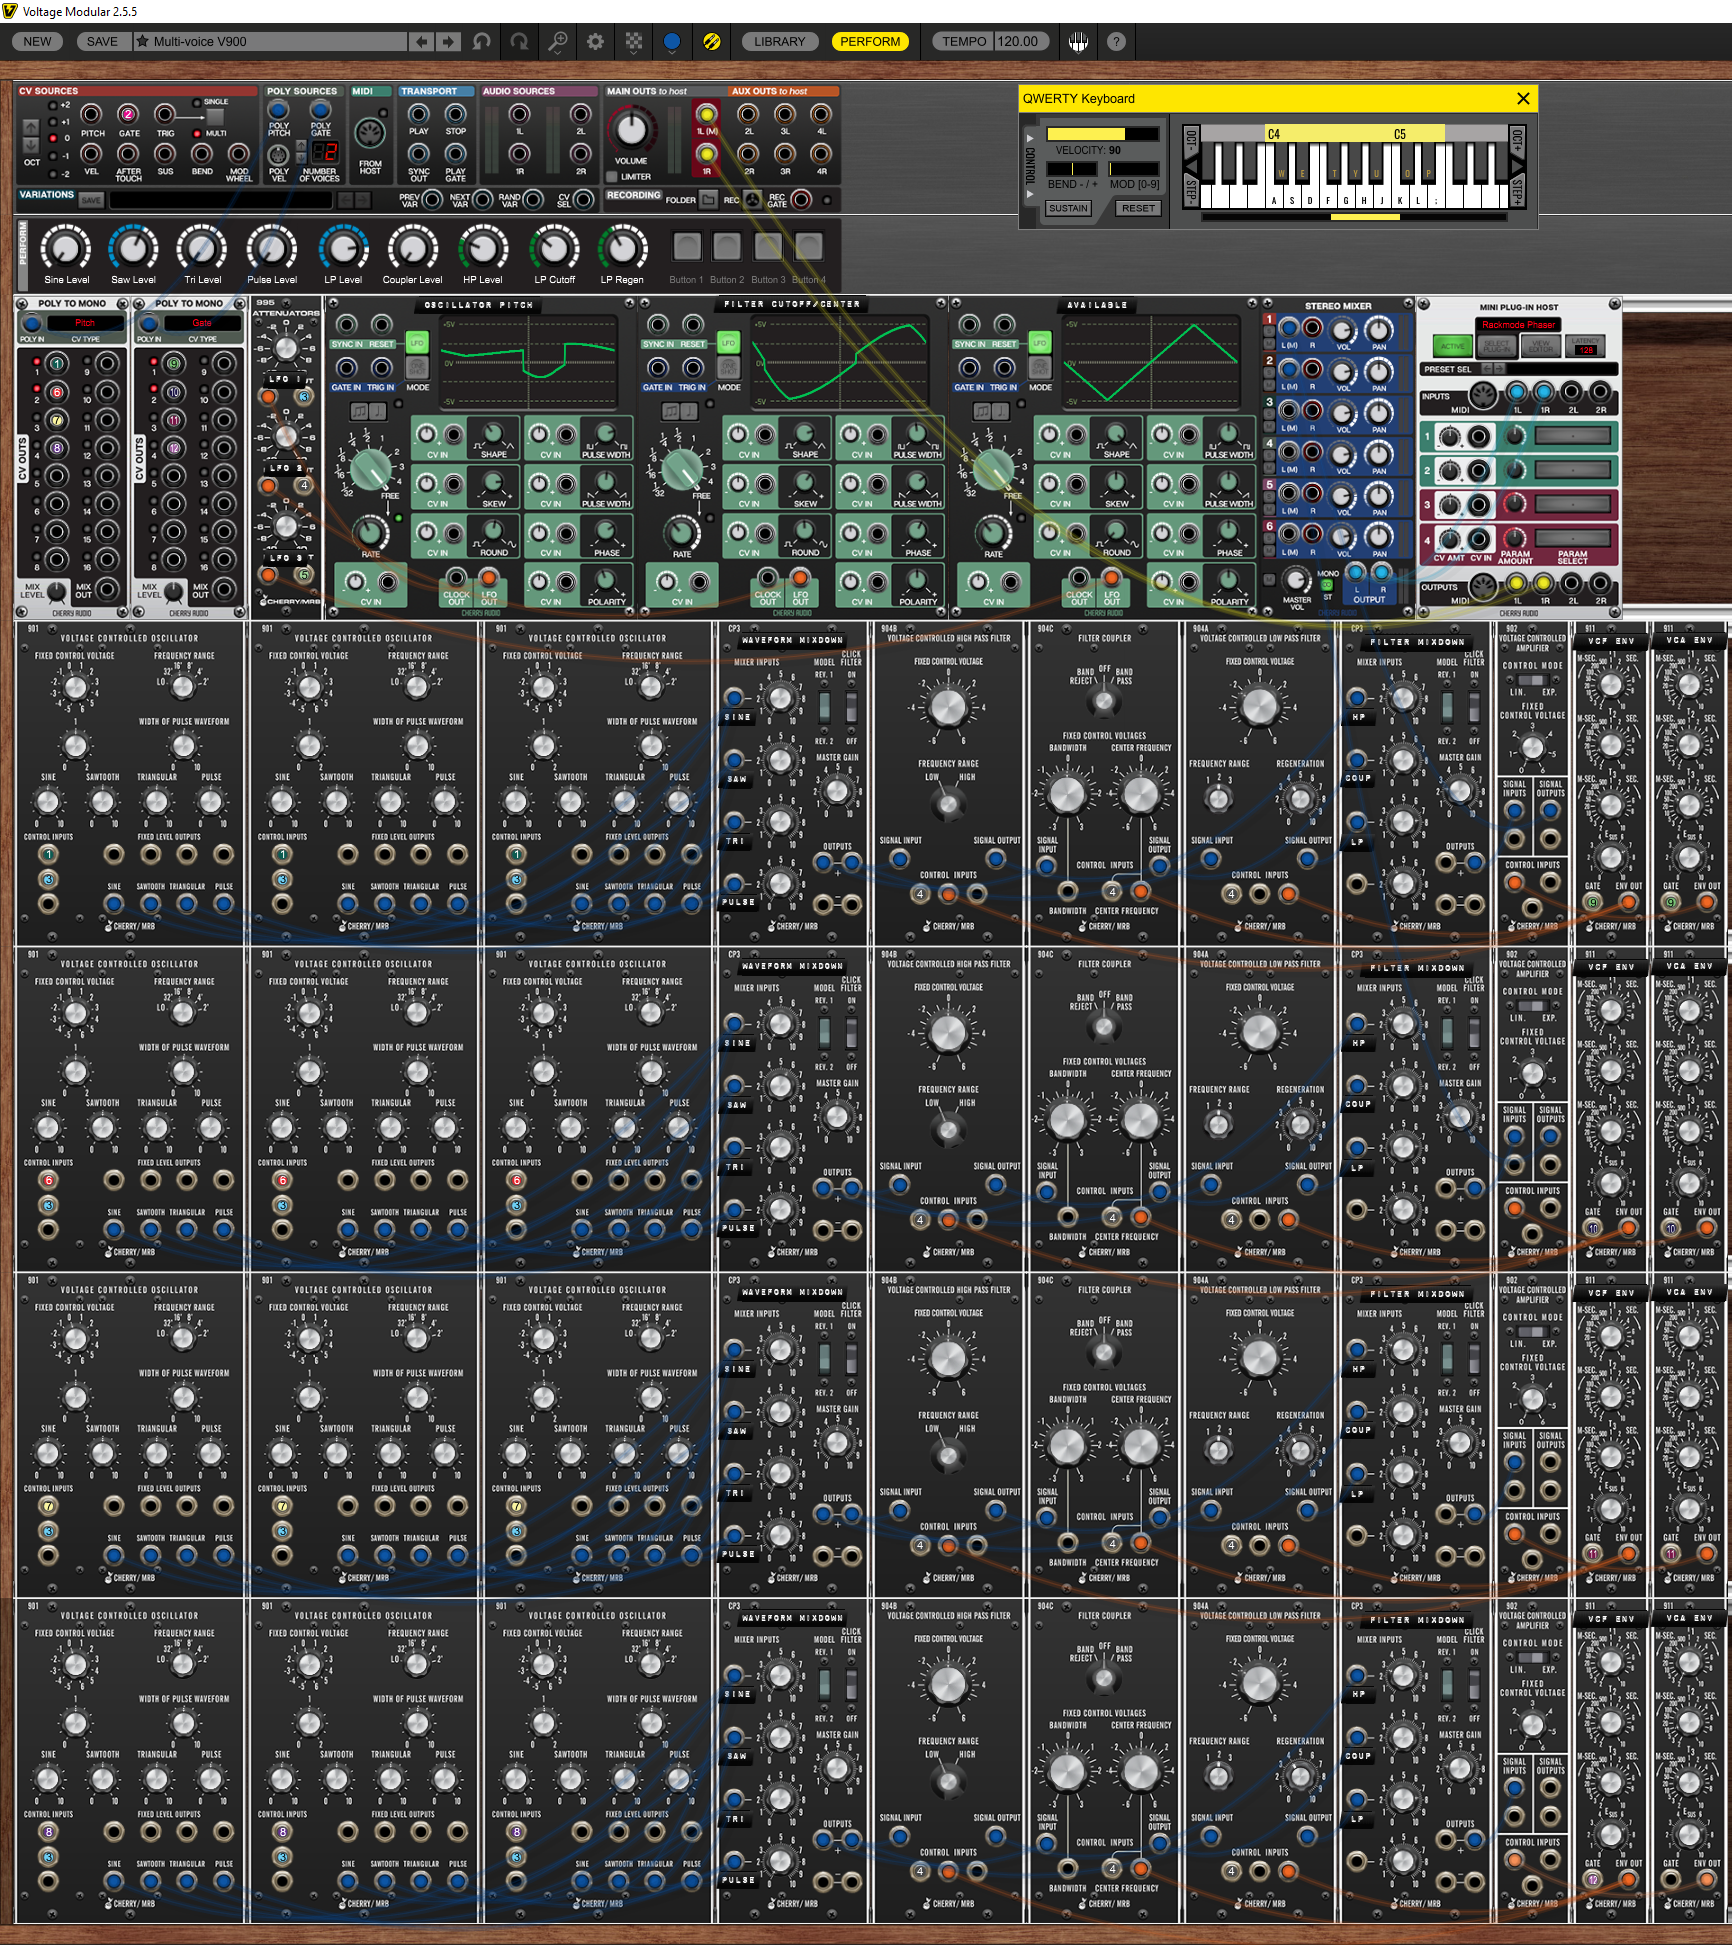Toggle the yellow cable visibility icon
This screenshot has width=1732, height=1945.
click(712, 41)
